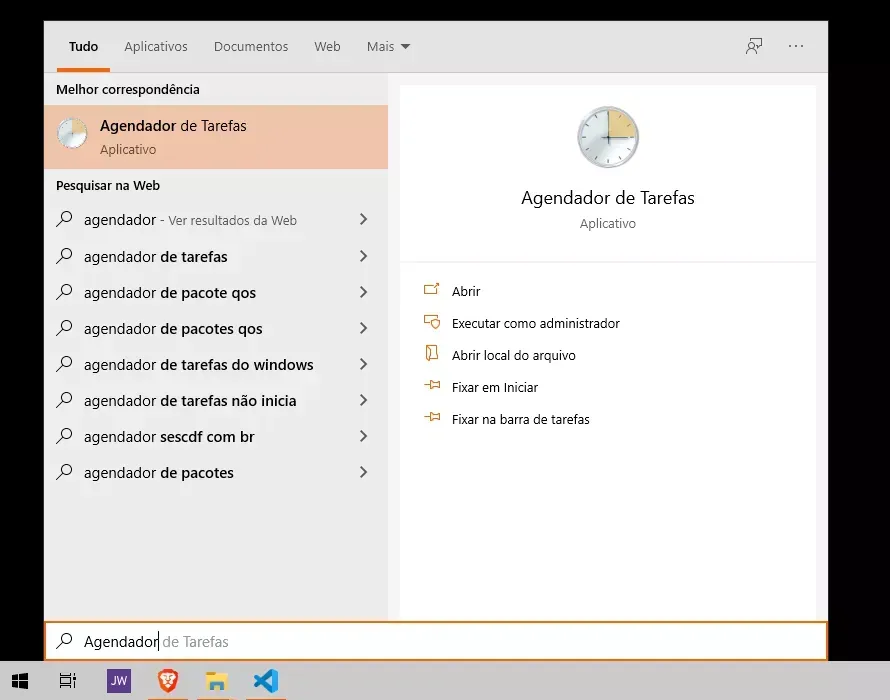Expand the 'agendador de tarefas do windows' arrow
The image size is (890, 700).
(363, 364)
